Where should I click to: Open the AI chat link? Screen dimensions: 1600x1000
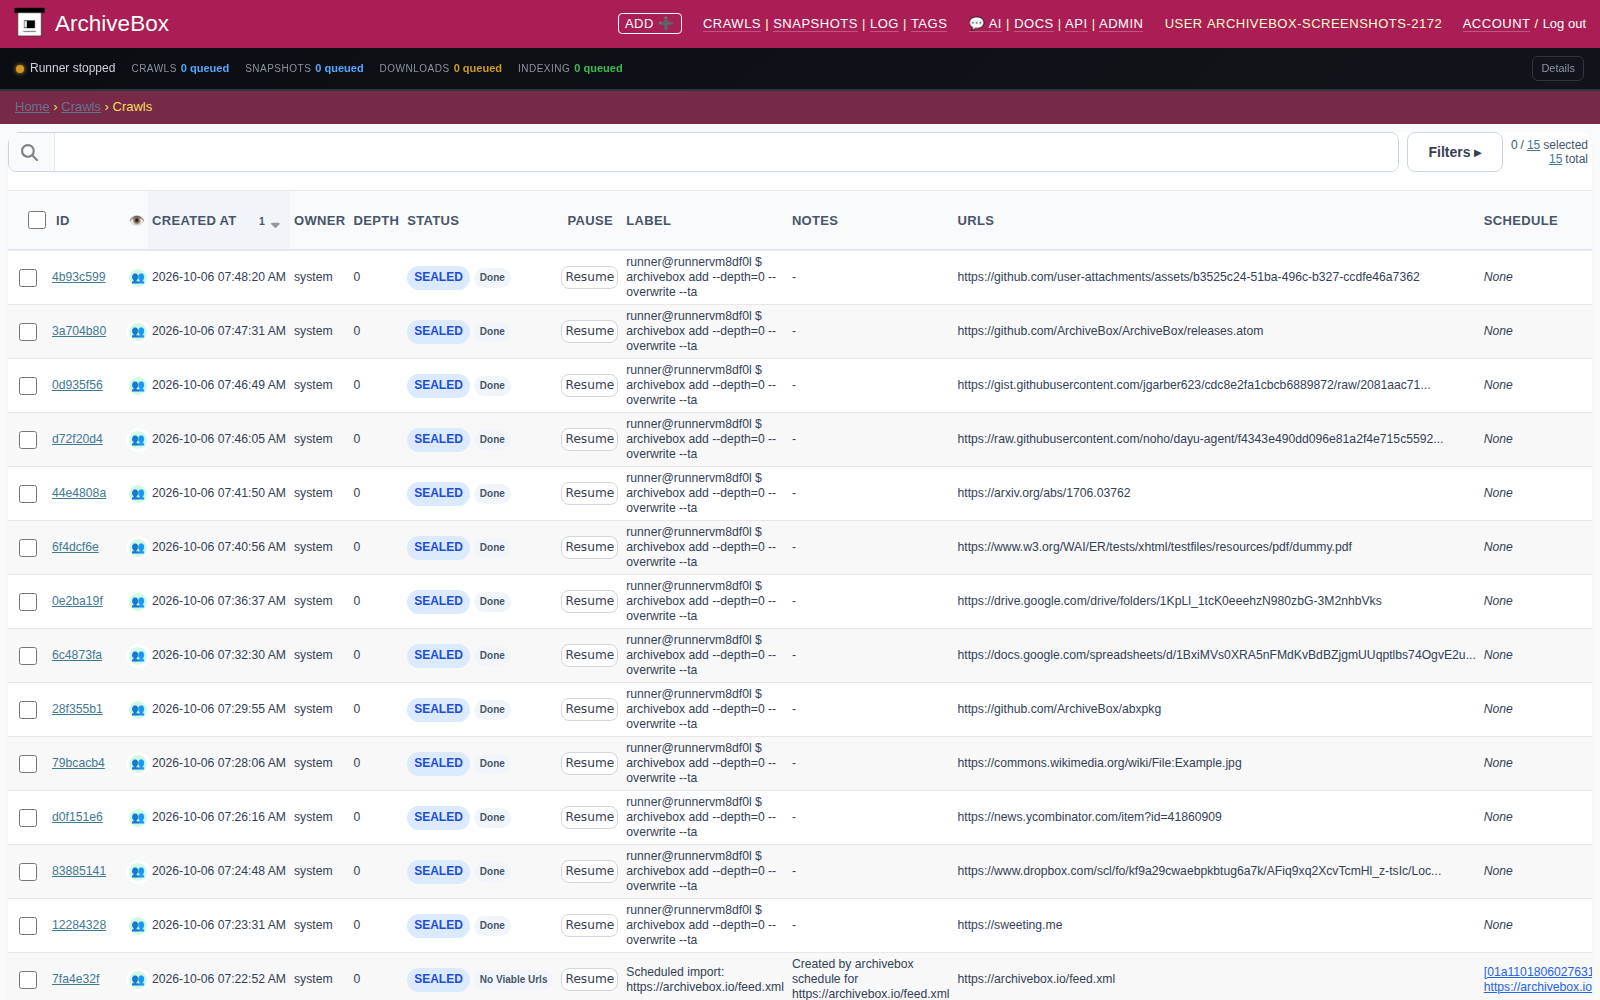tap(985, 23)
